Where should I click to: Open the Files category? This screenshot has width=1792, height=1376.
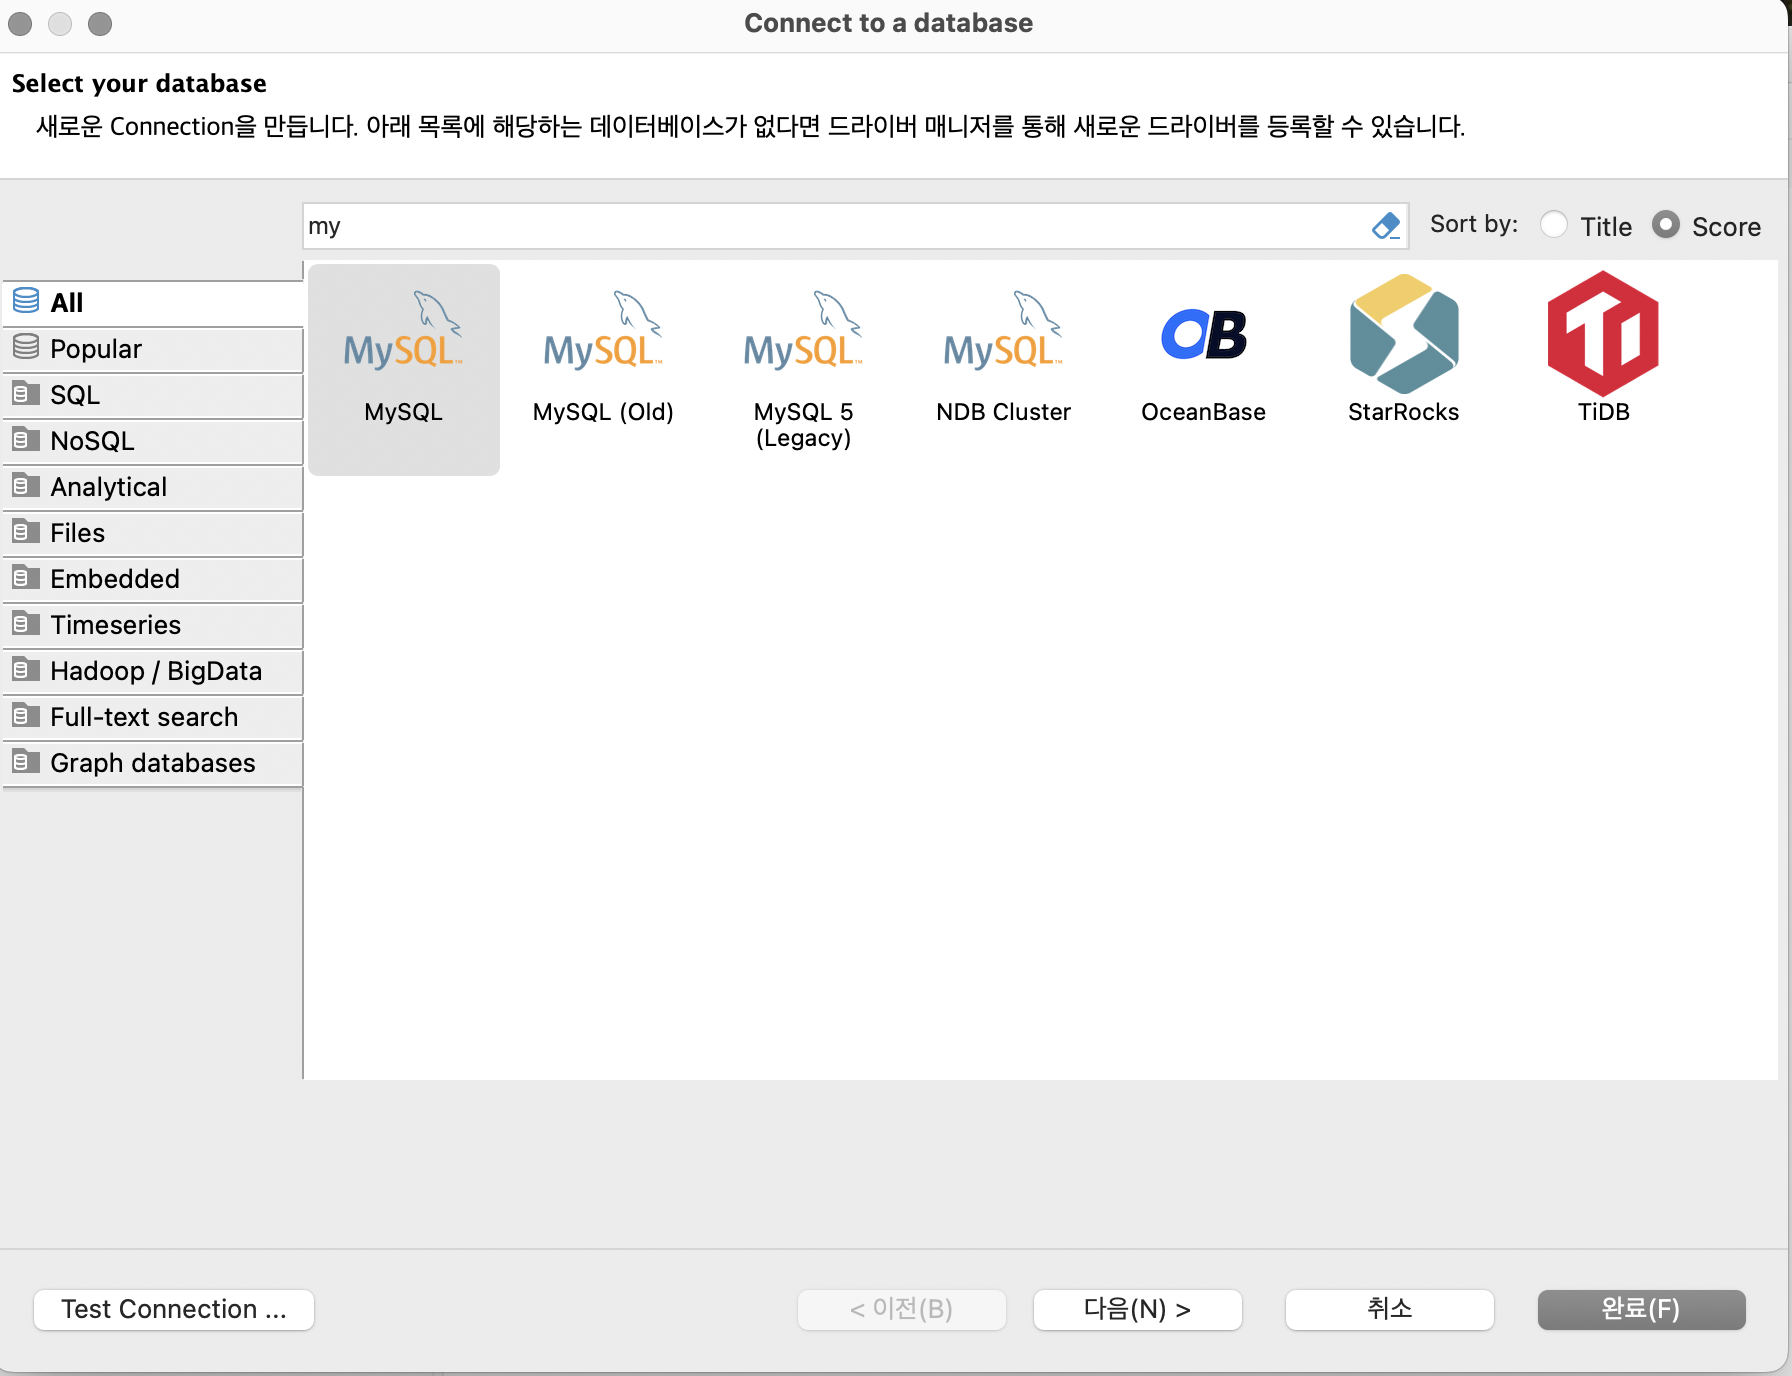tap(153, 533)
